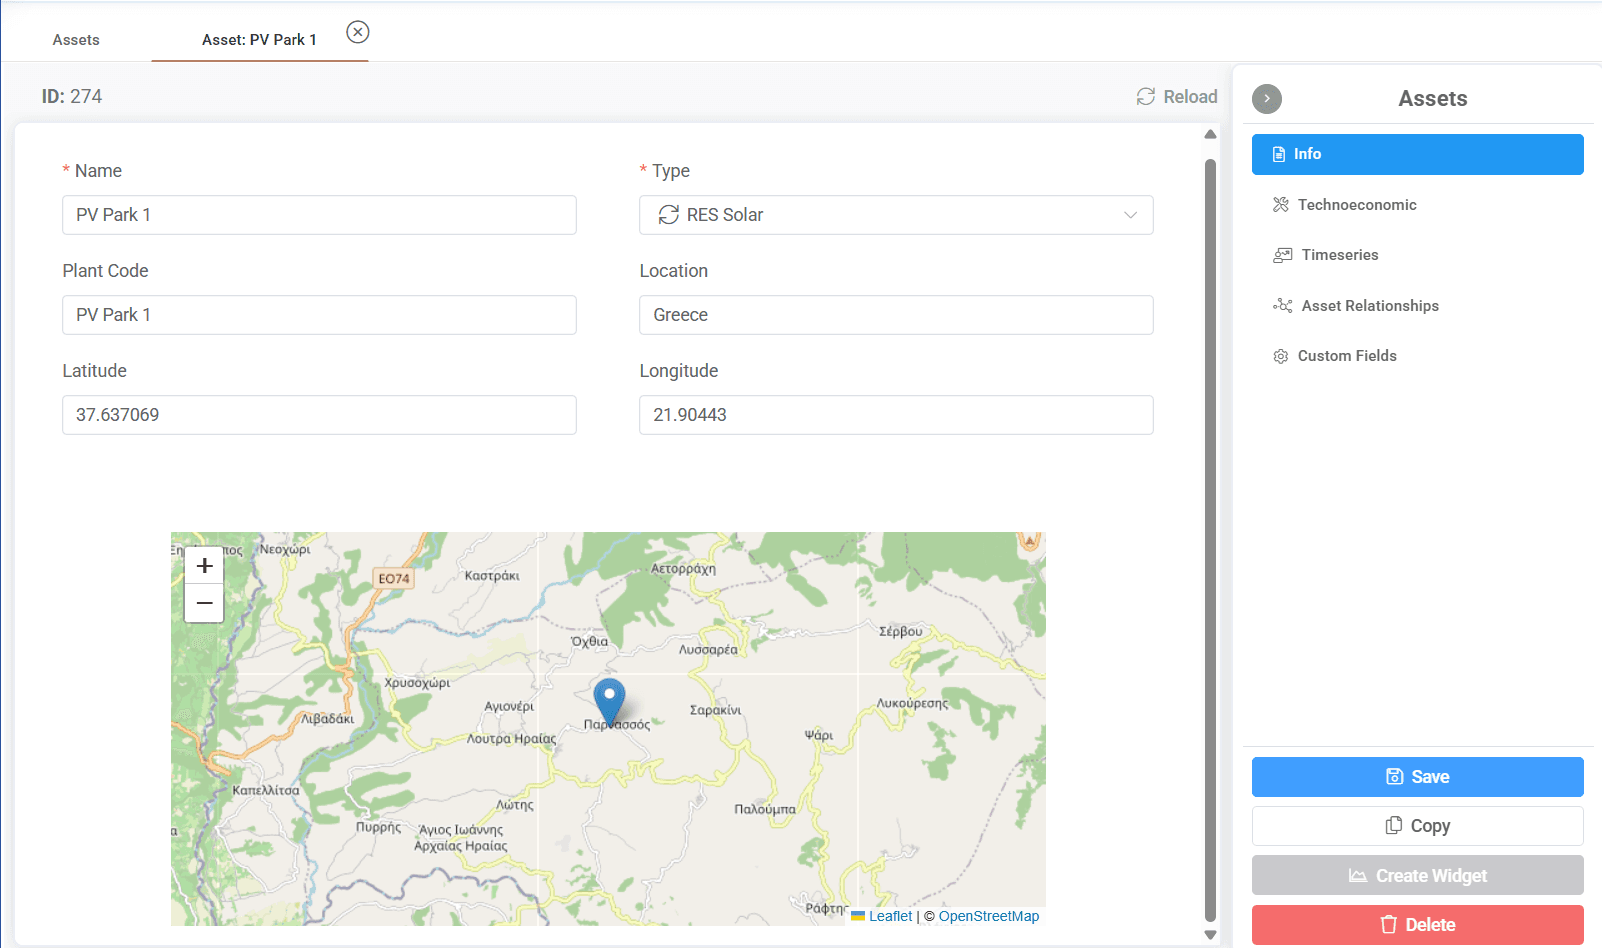Screen dimensions: 1602x948
Task: Click the ID: 274 text
Action: (72, 96)
